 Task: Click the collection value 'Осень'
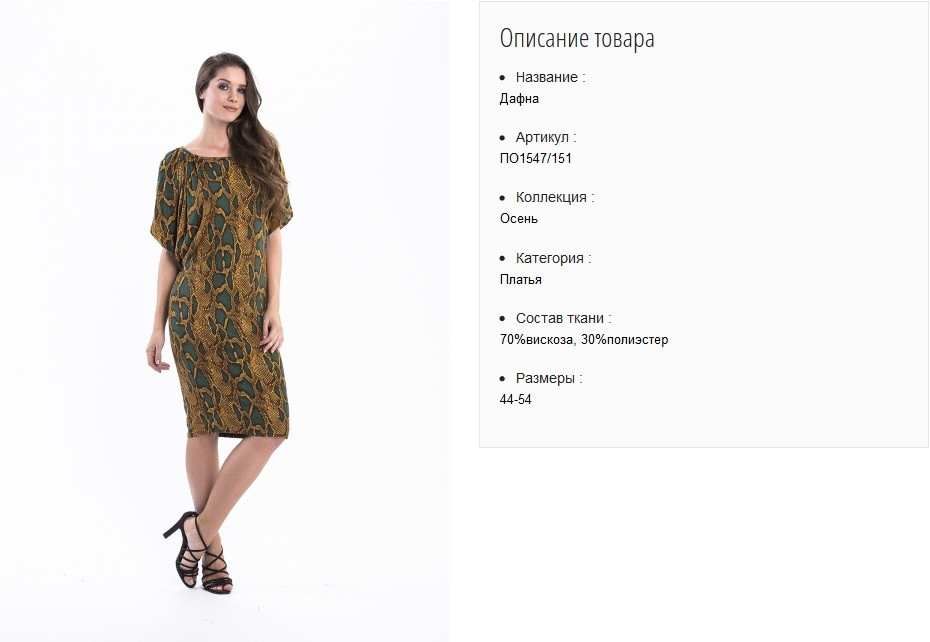(x=519, y=219)
